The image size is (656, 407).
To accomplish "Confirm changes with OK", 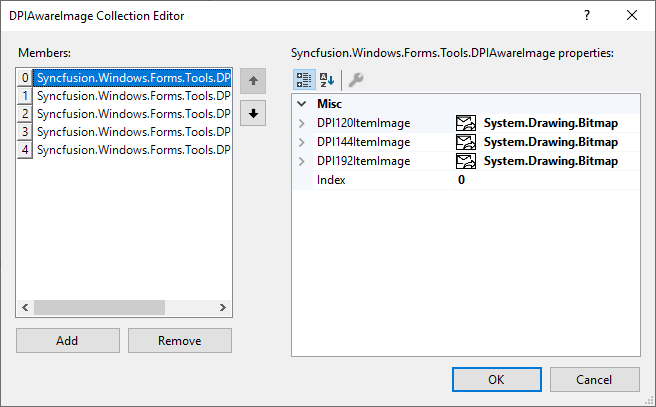I will pos(496,379).
